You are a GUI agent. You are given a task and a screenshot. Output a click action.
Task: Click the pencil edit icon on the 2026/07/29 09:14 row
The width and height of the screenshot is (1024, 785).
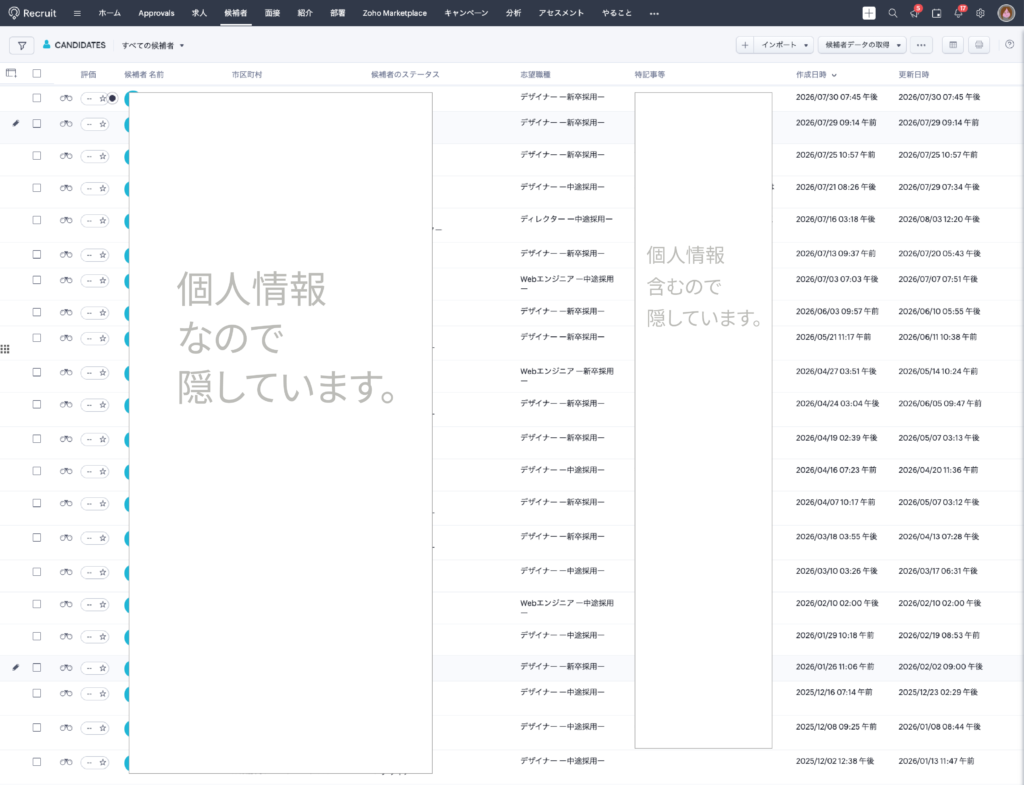tap(16, 123)
